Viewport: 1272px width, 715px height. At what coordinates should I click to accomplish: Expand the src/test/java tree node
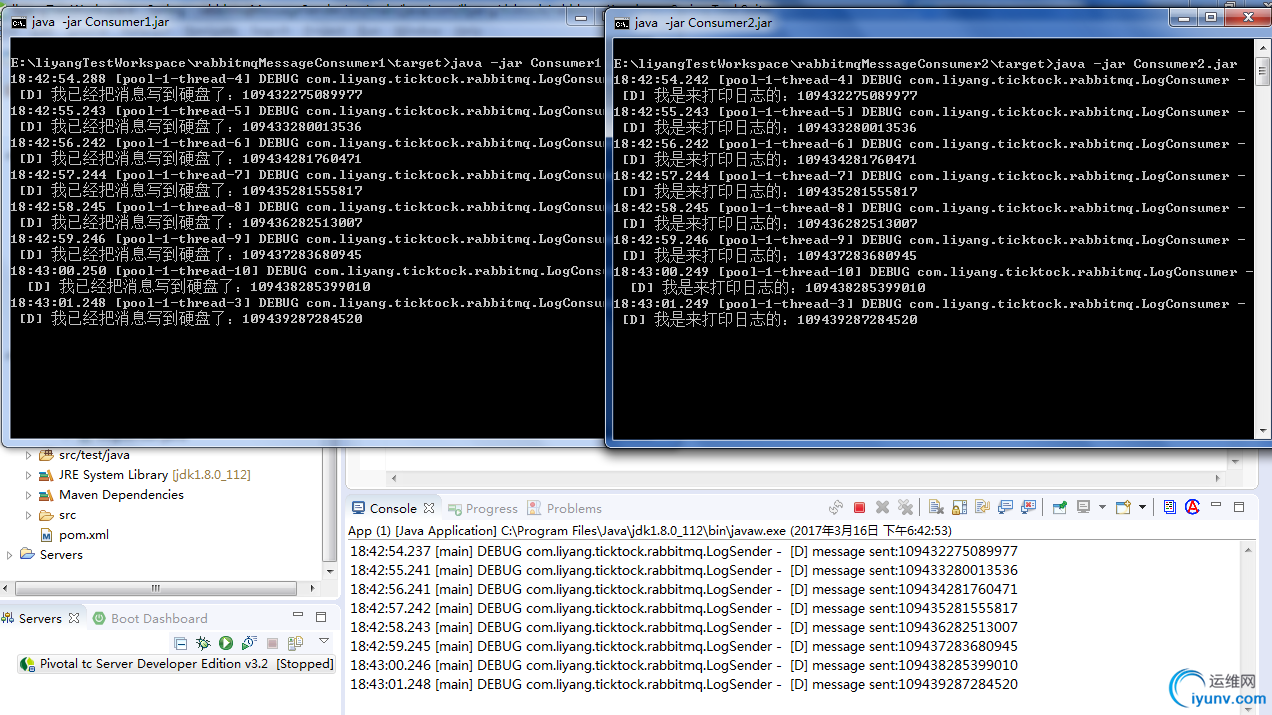28,455
